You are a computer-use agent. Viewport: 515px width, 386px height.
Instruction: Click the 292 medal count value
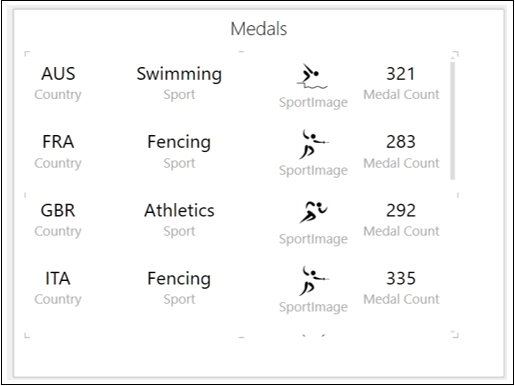(x=401, y=210)
